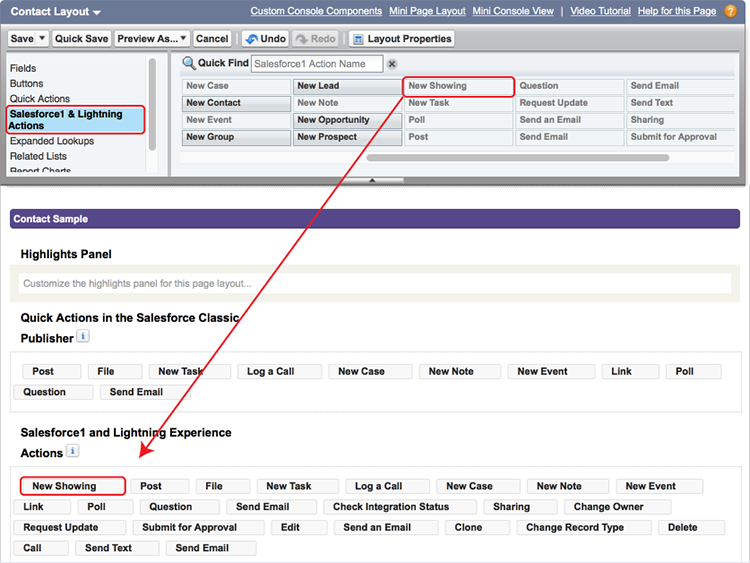Open Layout Properties
This screenshot has width=750, height=563.
coord(402,39)
